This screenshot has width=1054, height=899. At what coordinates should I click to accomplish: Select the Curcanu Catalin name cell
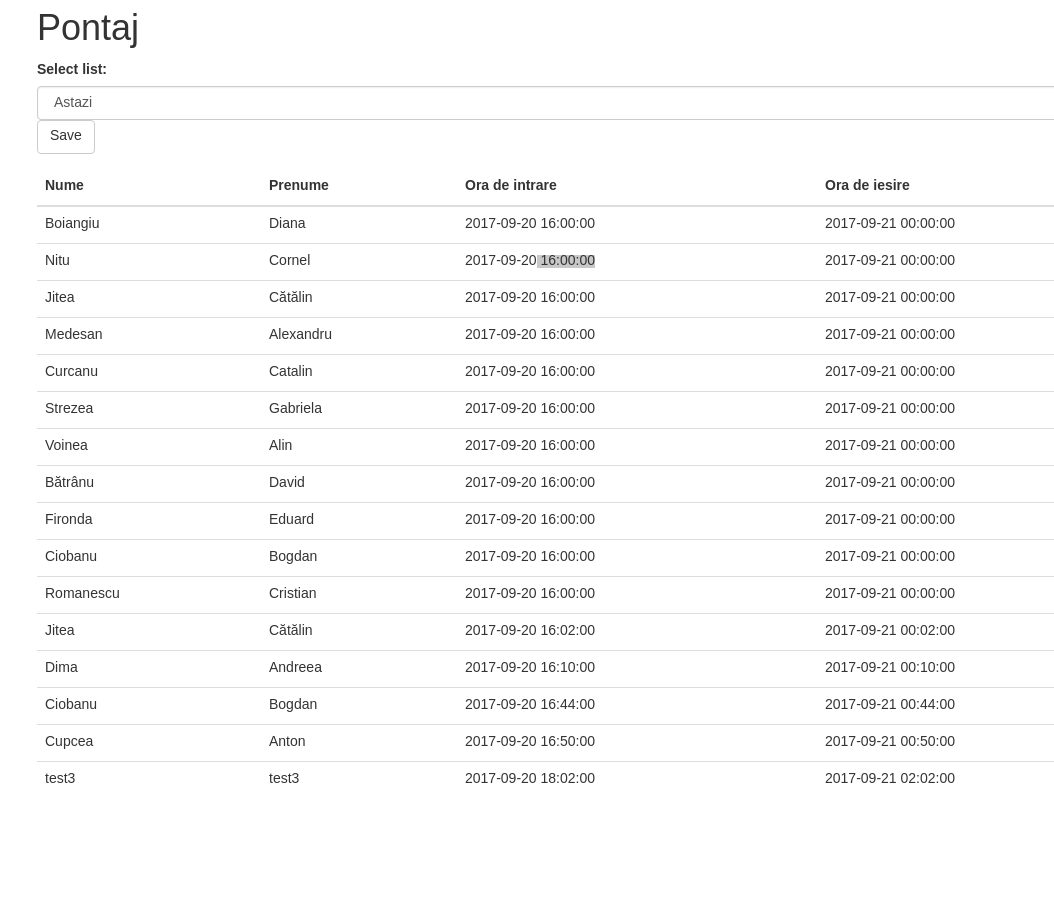point(71,371)
